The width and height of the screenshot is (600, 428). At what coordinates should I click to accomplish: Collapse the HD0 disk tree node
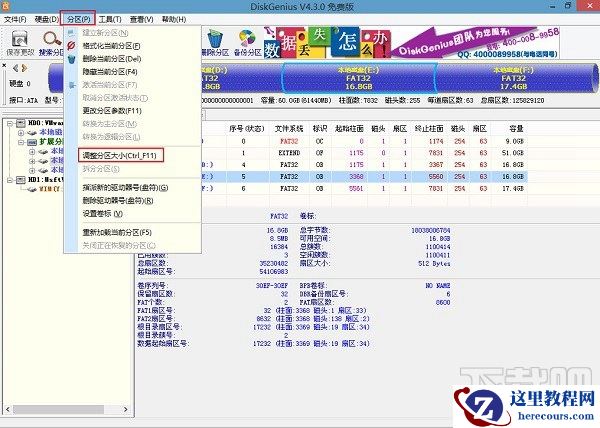[10, 124]
